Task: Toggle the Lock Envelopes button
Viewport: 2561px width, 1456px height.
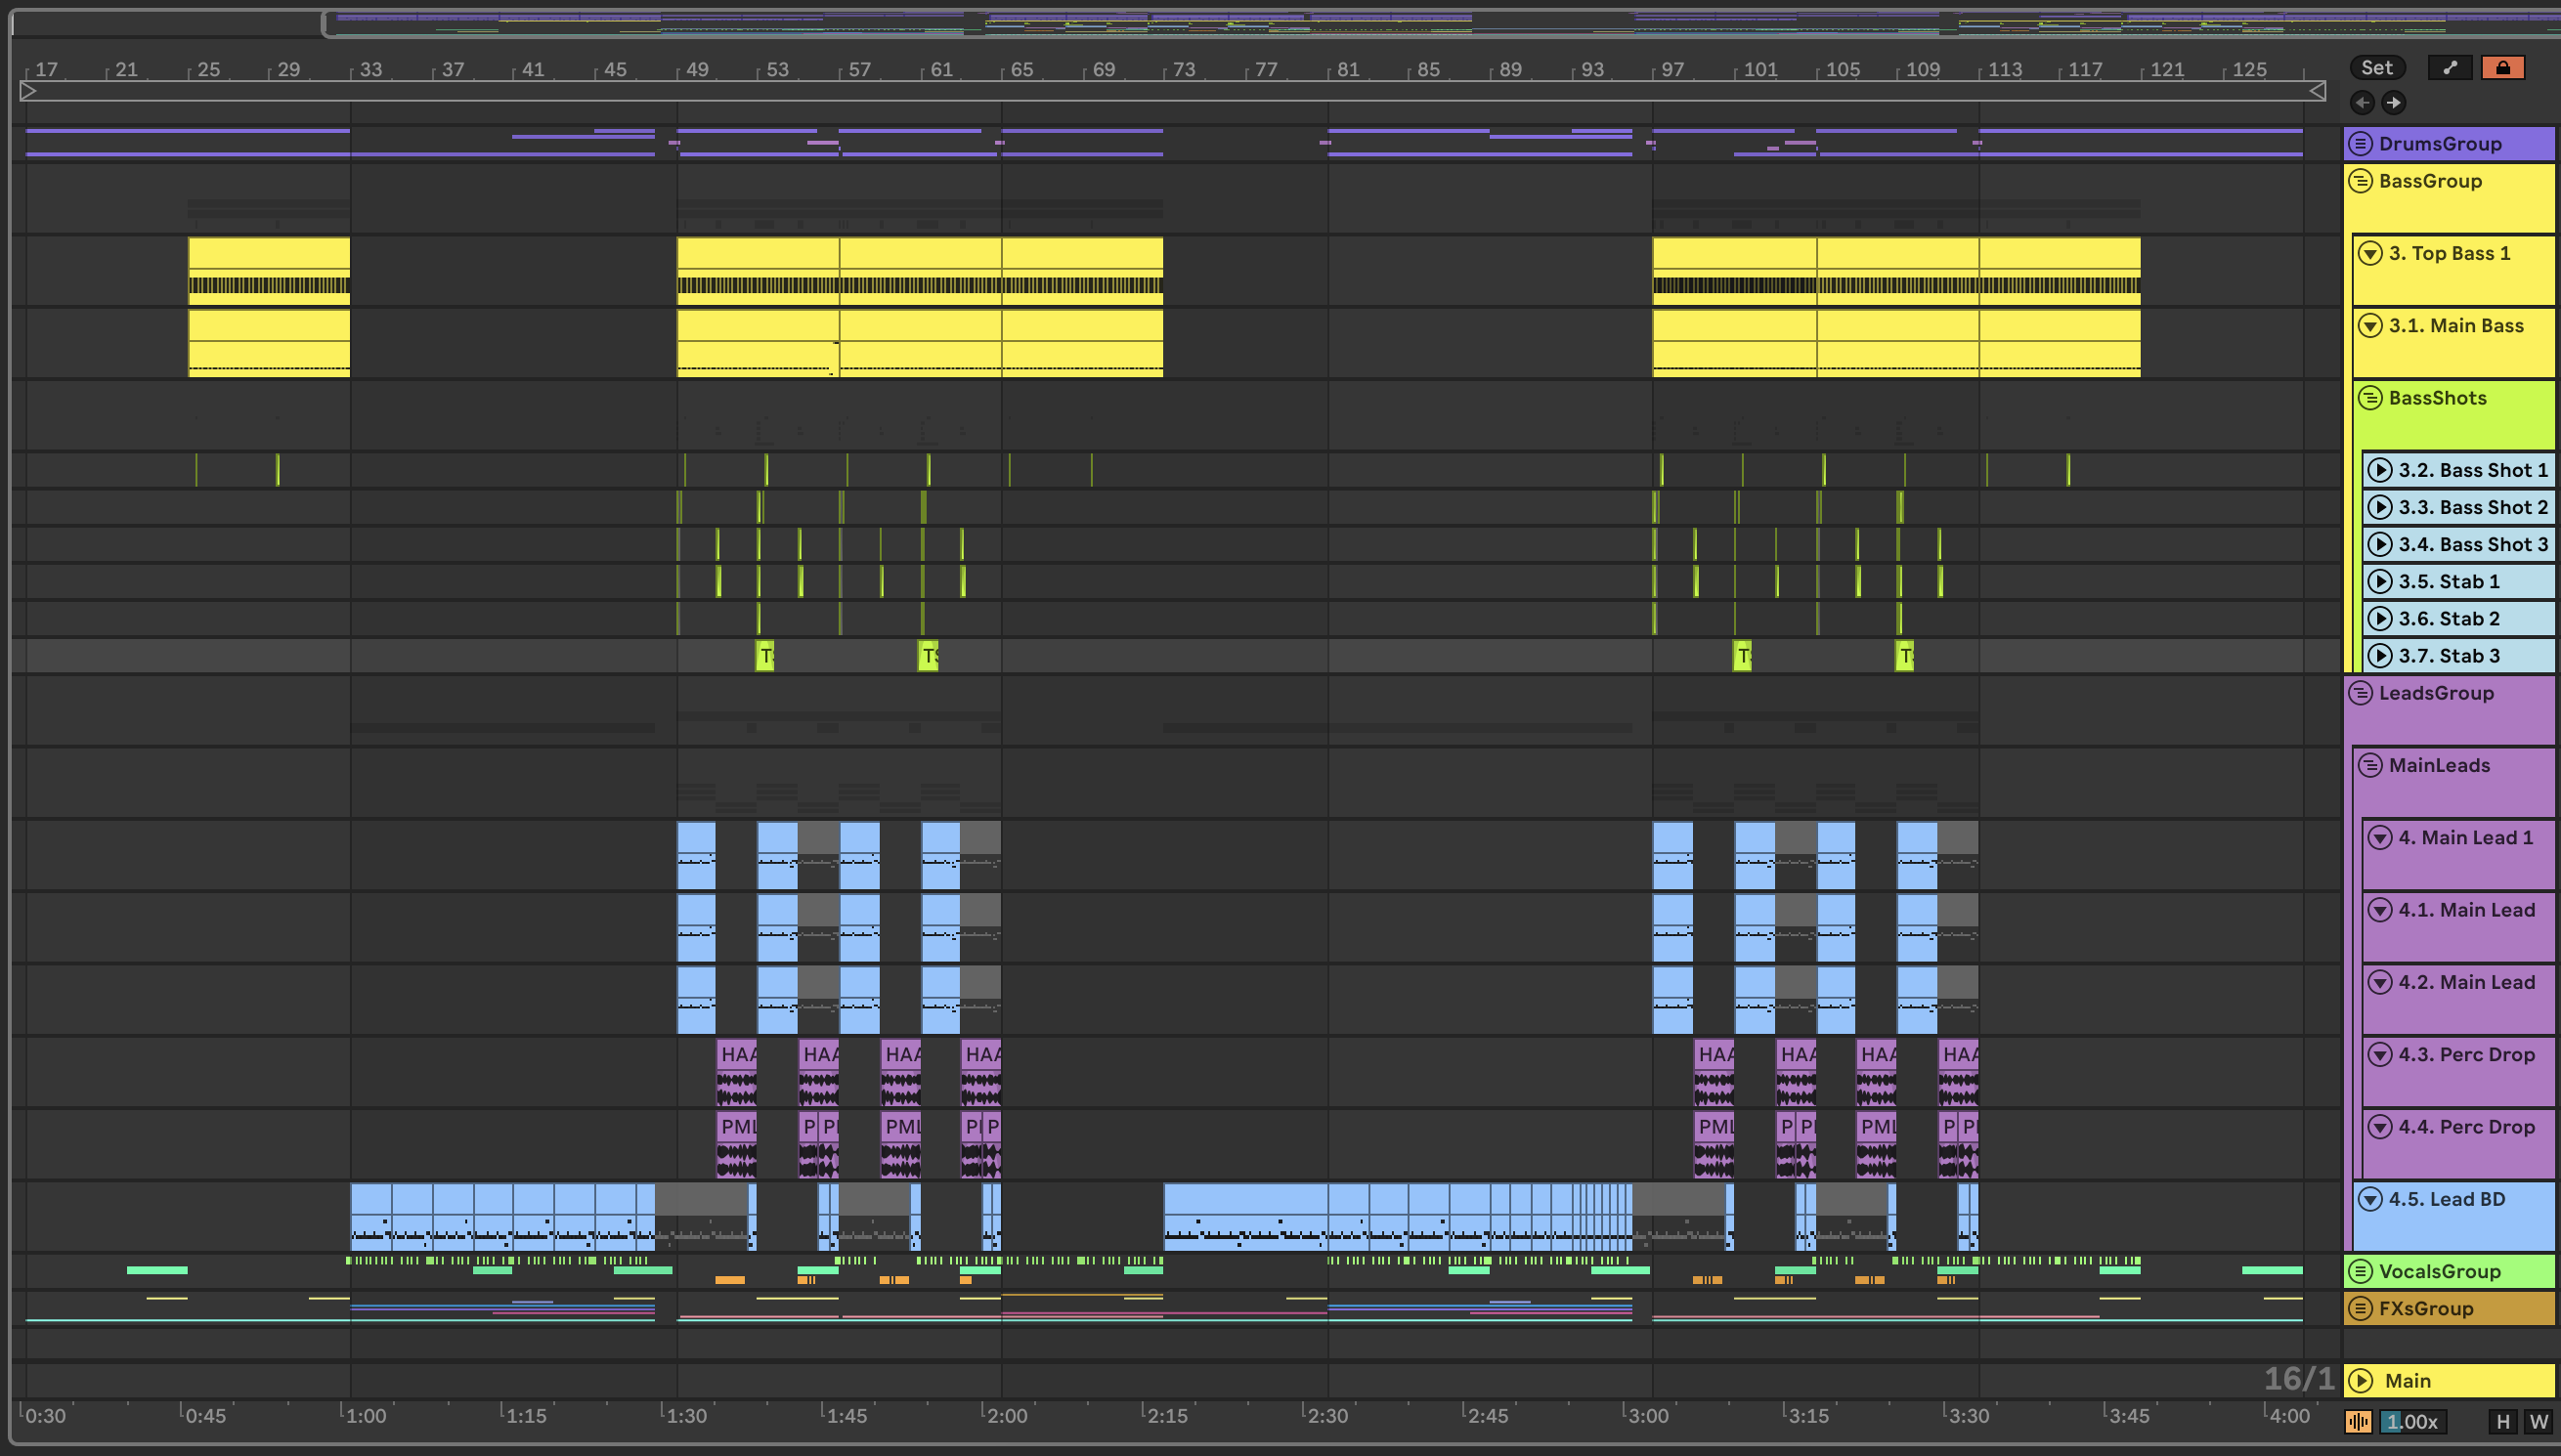Action: [2502, 67]
